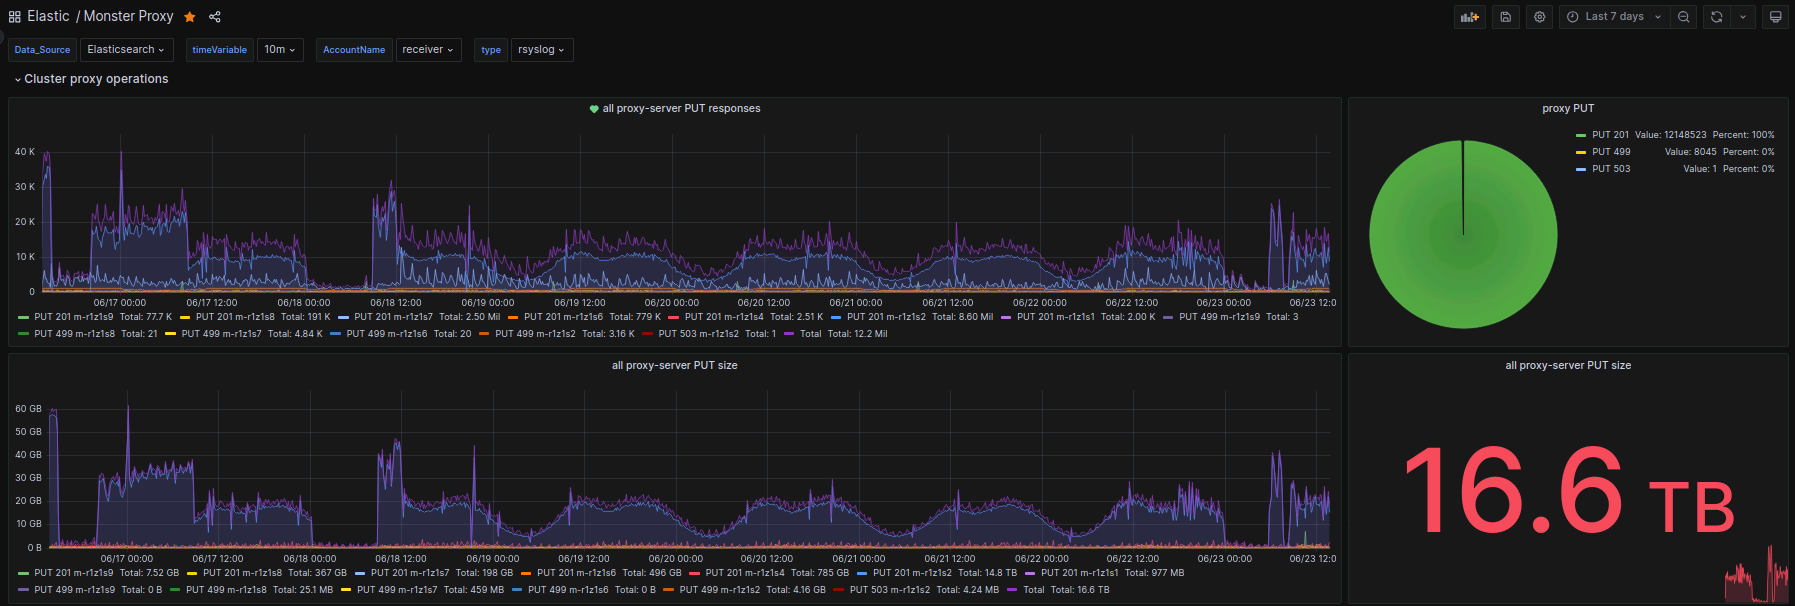Image resolution: width=1795 pixels, height=606 pixels.
Task: Refresh the dashboard
Action: coord(1717,17)
